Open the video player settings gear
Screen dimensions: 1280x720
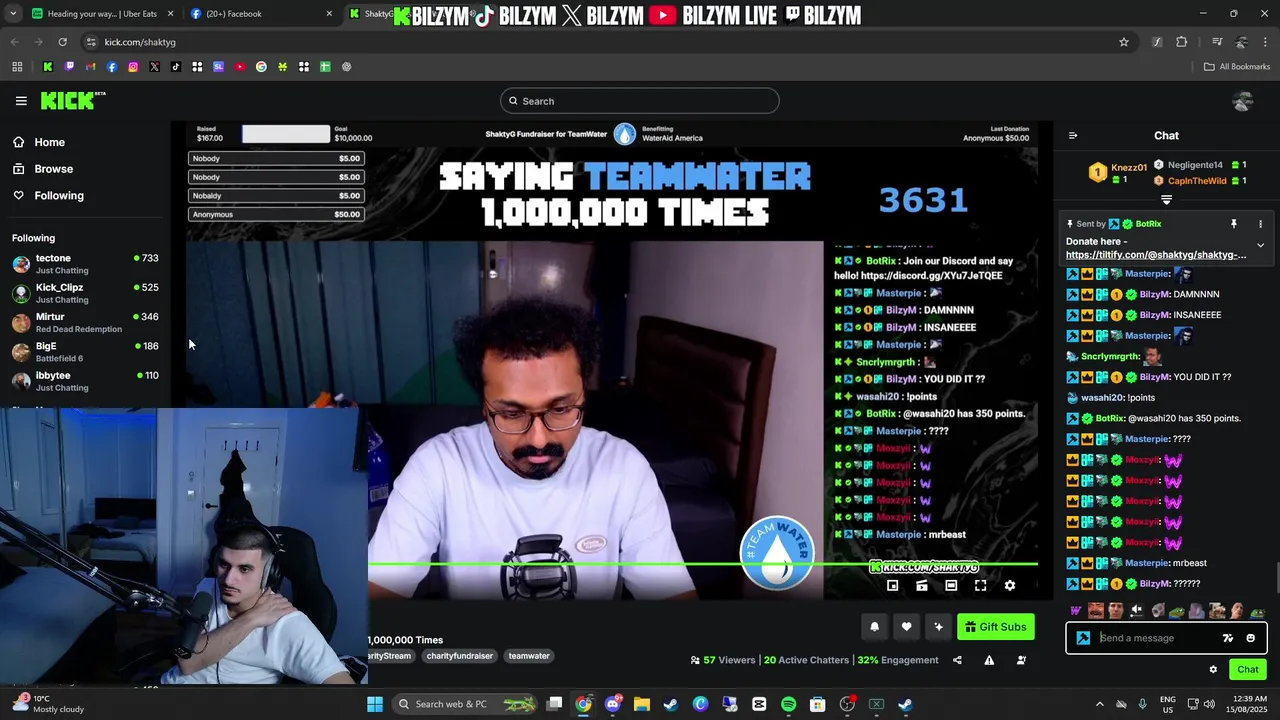tap(1009, 586)
